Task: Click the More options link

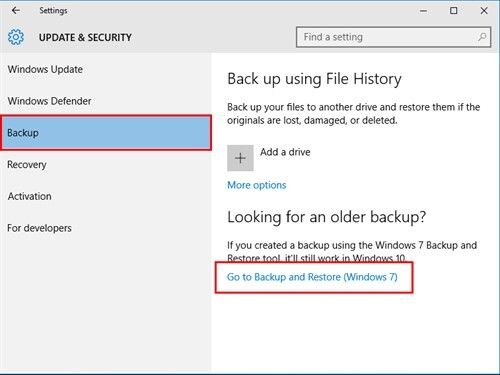Action: (x=257, y=185)
